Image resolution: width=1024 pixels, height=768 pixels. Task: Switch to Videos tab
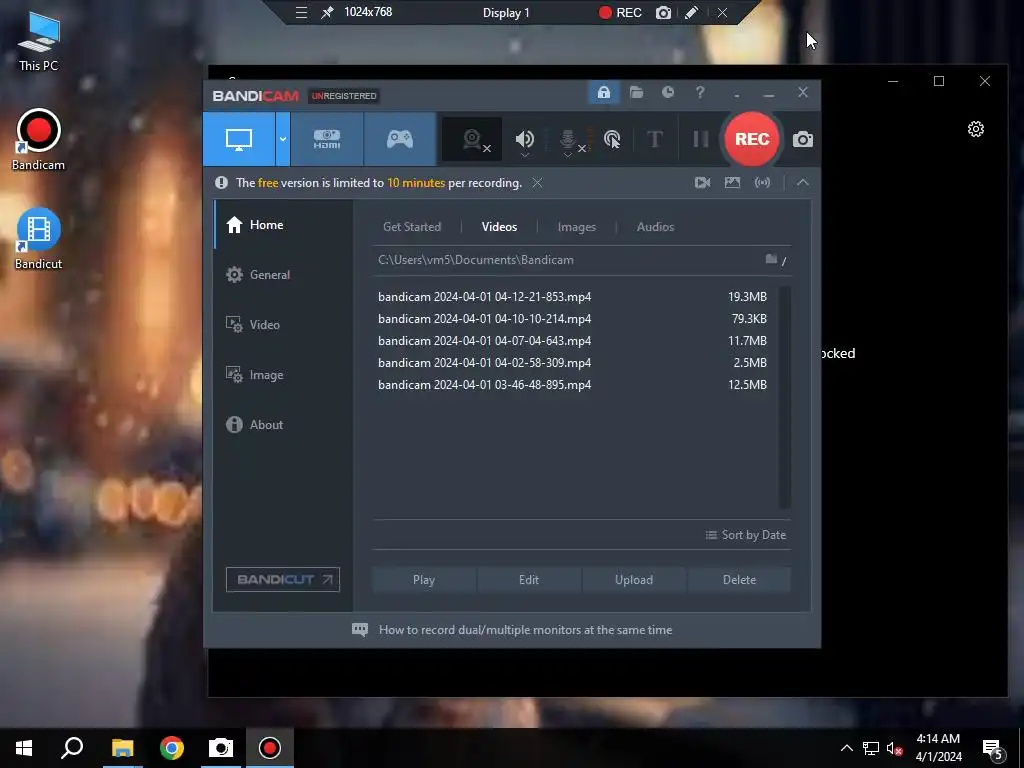point(499,227)
